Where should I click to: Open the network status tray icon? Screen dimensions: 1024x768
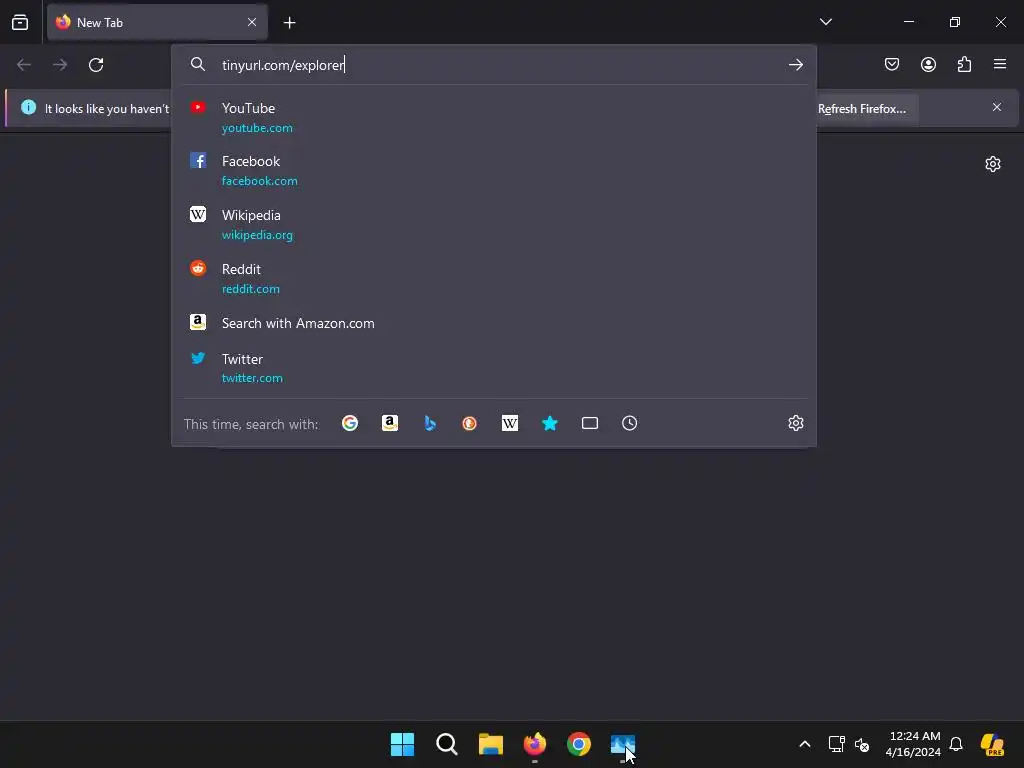coord(837,744)
